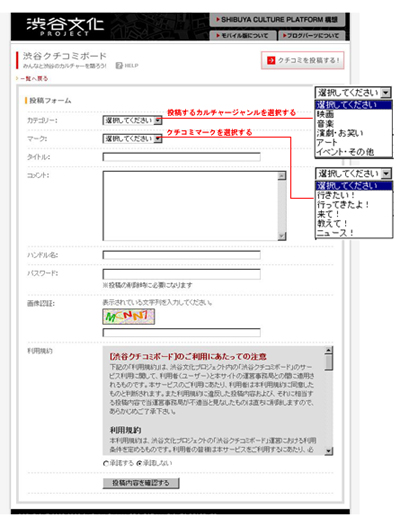Click the コメント scrollbar down arrow
This screenshot has height=526, width=400.
[282, 236]
